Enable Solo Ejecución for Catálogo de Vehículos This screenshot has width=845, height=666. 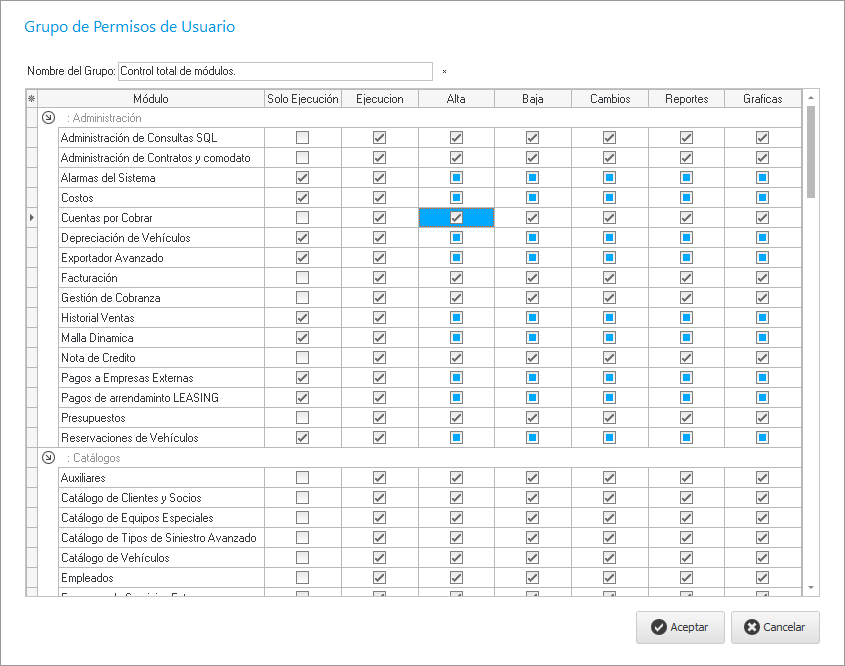point(302,558)
